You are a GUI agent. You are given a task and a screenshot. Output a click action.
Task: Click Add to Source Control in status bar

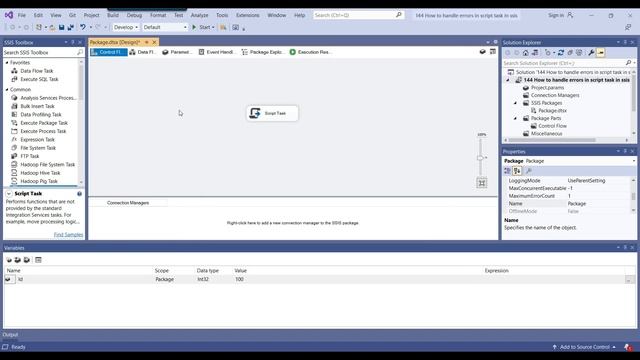tap(584, 347)
